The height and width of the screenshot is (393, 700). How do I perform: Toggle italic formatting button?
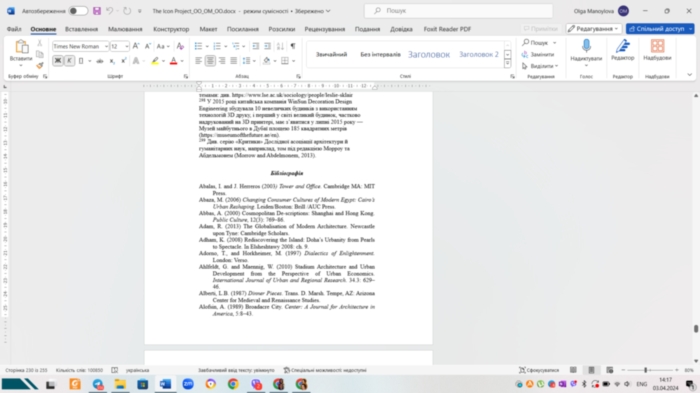click(69, 60)
